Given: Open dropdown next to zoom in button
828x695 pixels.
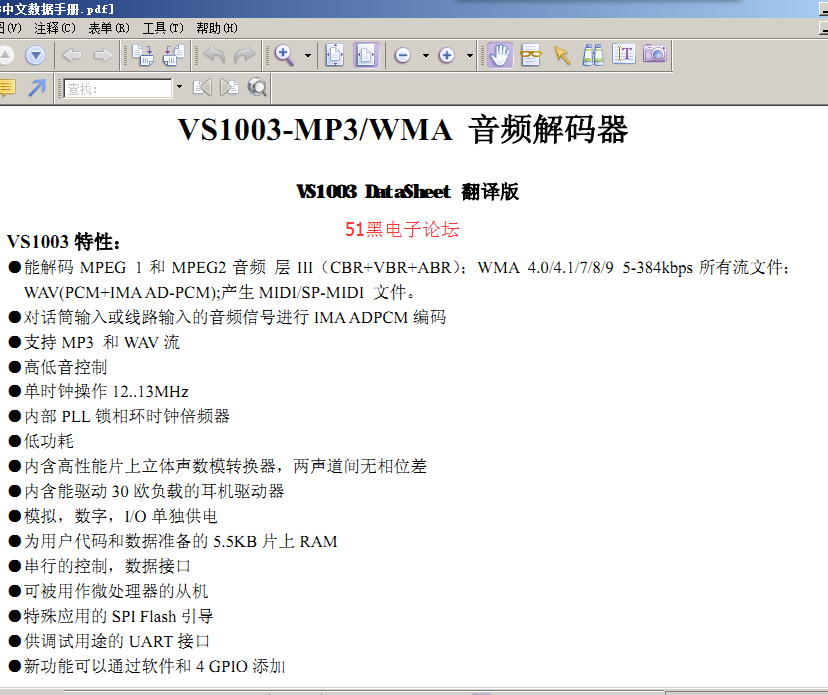Looking at the screenshot, I should coord(469,55).
